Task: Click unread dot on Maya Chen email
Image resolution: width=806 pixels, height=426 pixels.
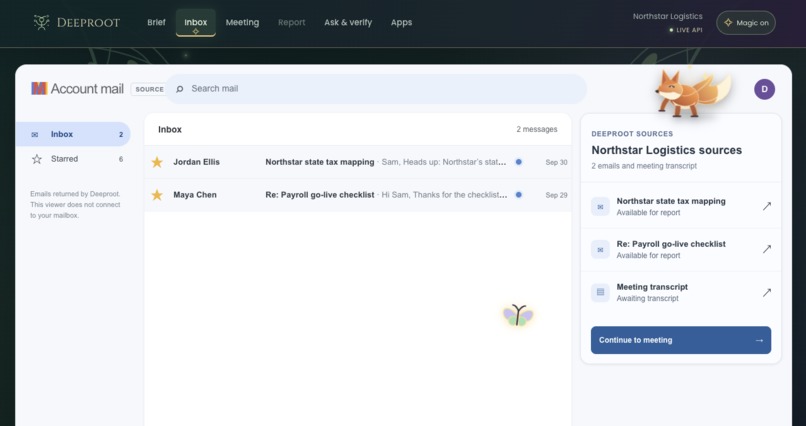Action: pyautogui.click(x=519, y=195)
